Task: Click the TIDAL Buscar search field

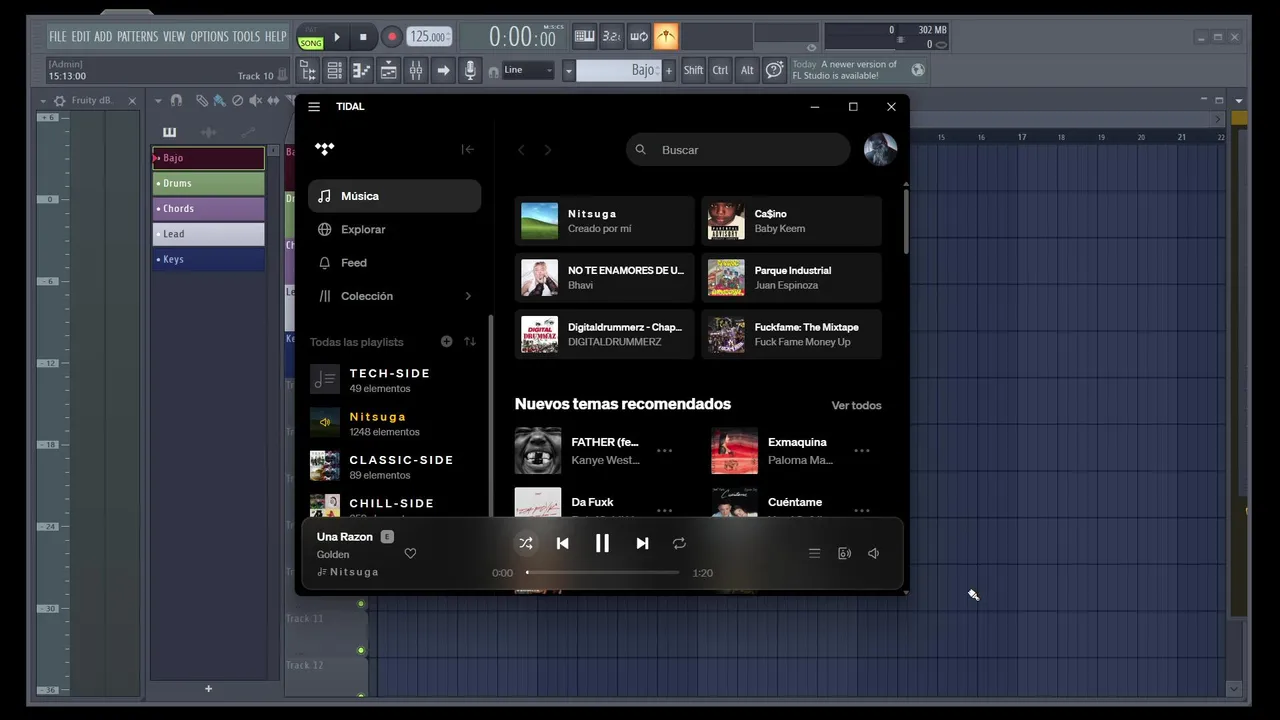Action: coord(738,149)
